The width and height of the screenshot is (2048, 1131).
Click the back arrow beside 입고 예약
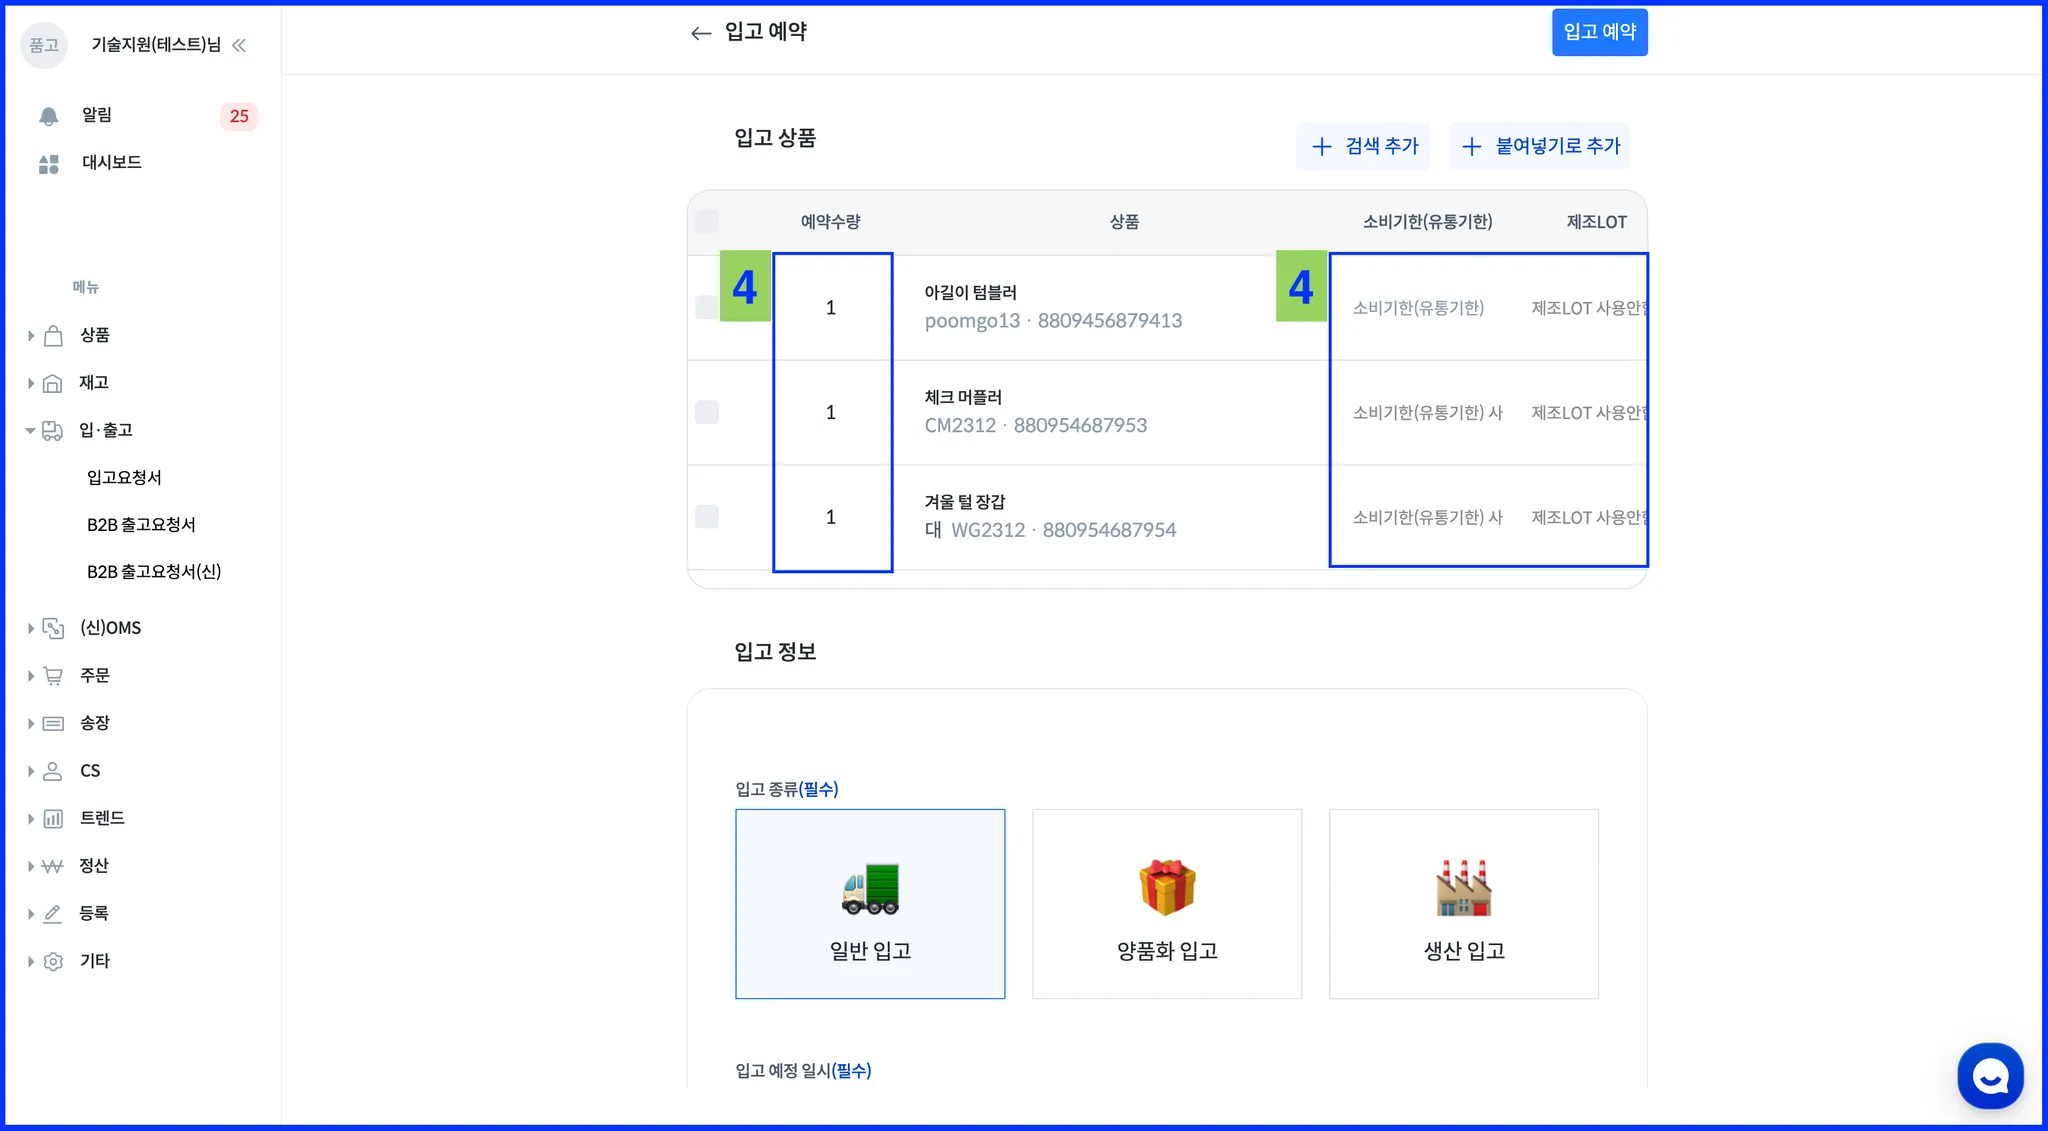pyautogui.click(x=700, y=33)
